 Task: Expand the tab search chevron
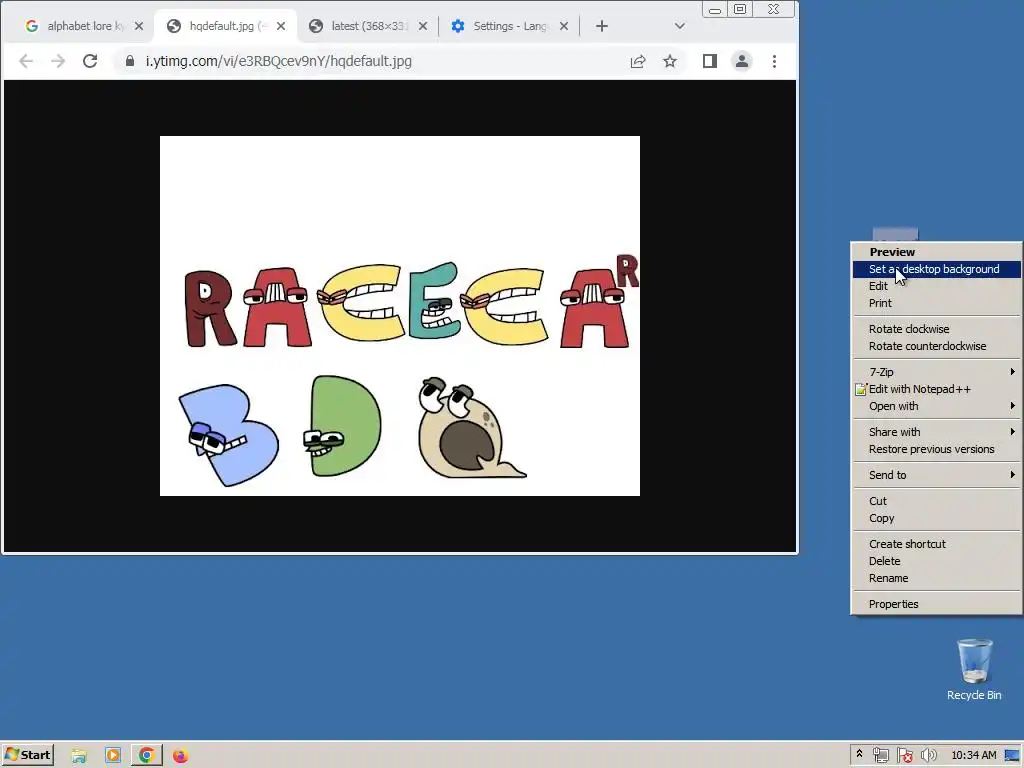click(x=680, y=26)
